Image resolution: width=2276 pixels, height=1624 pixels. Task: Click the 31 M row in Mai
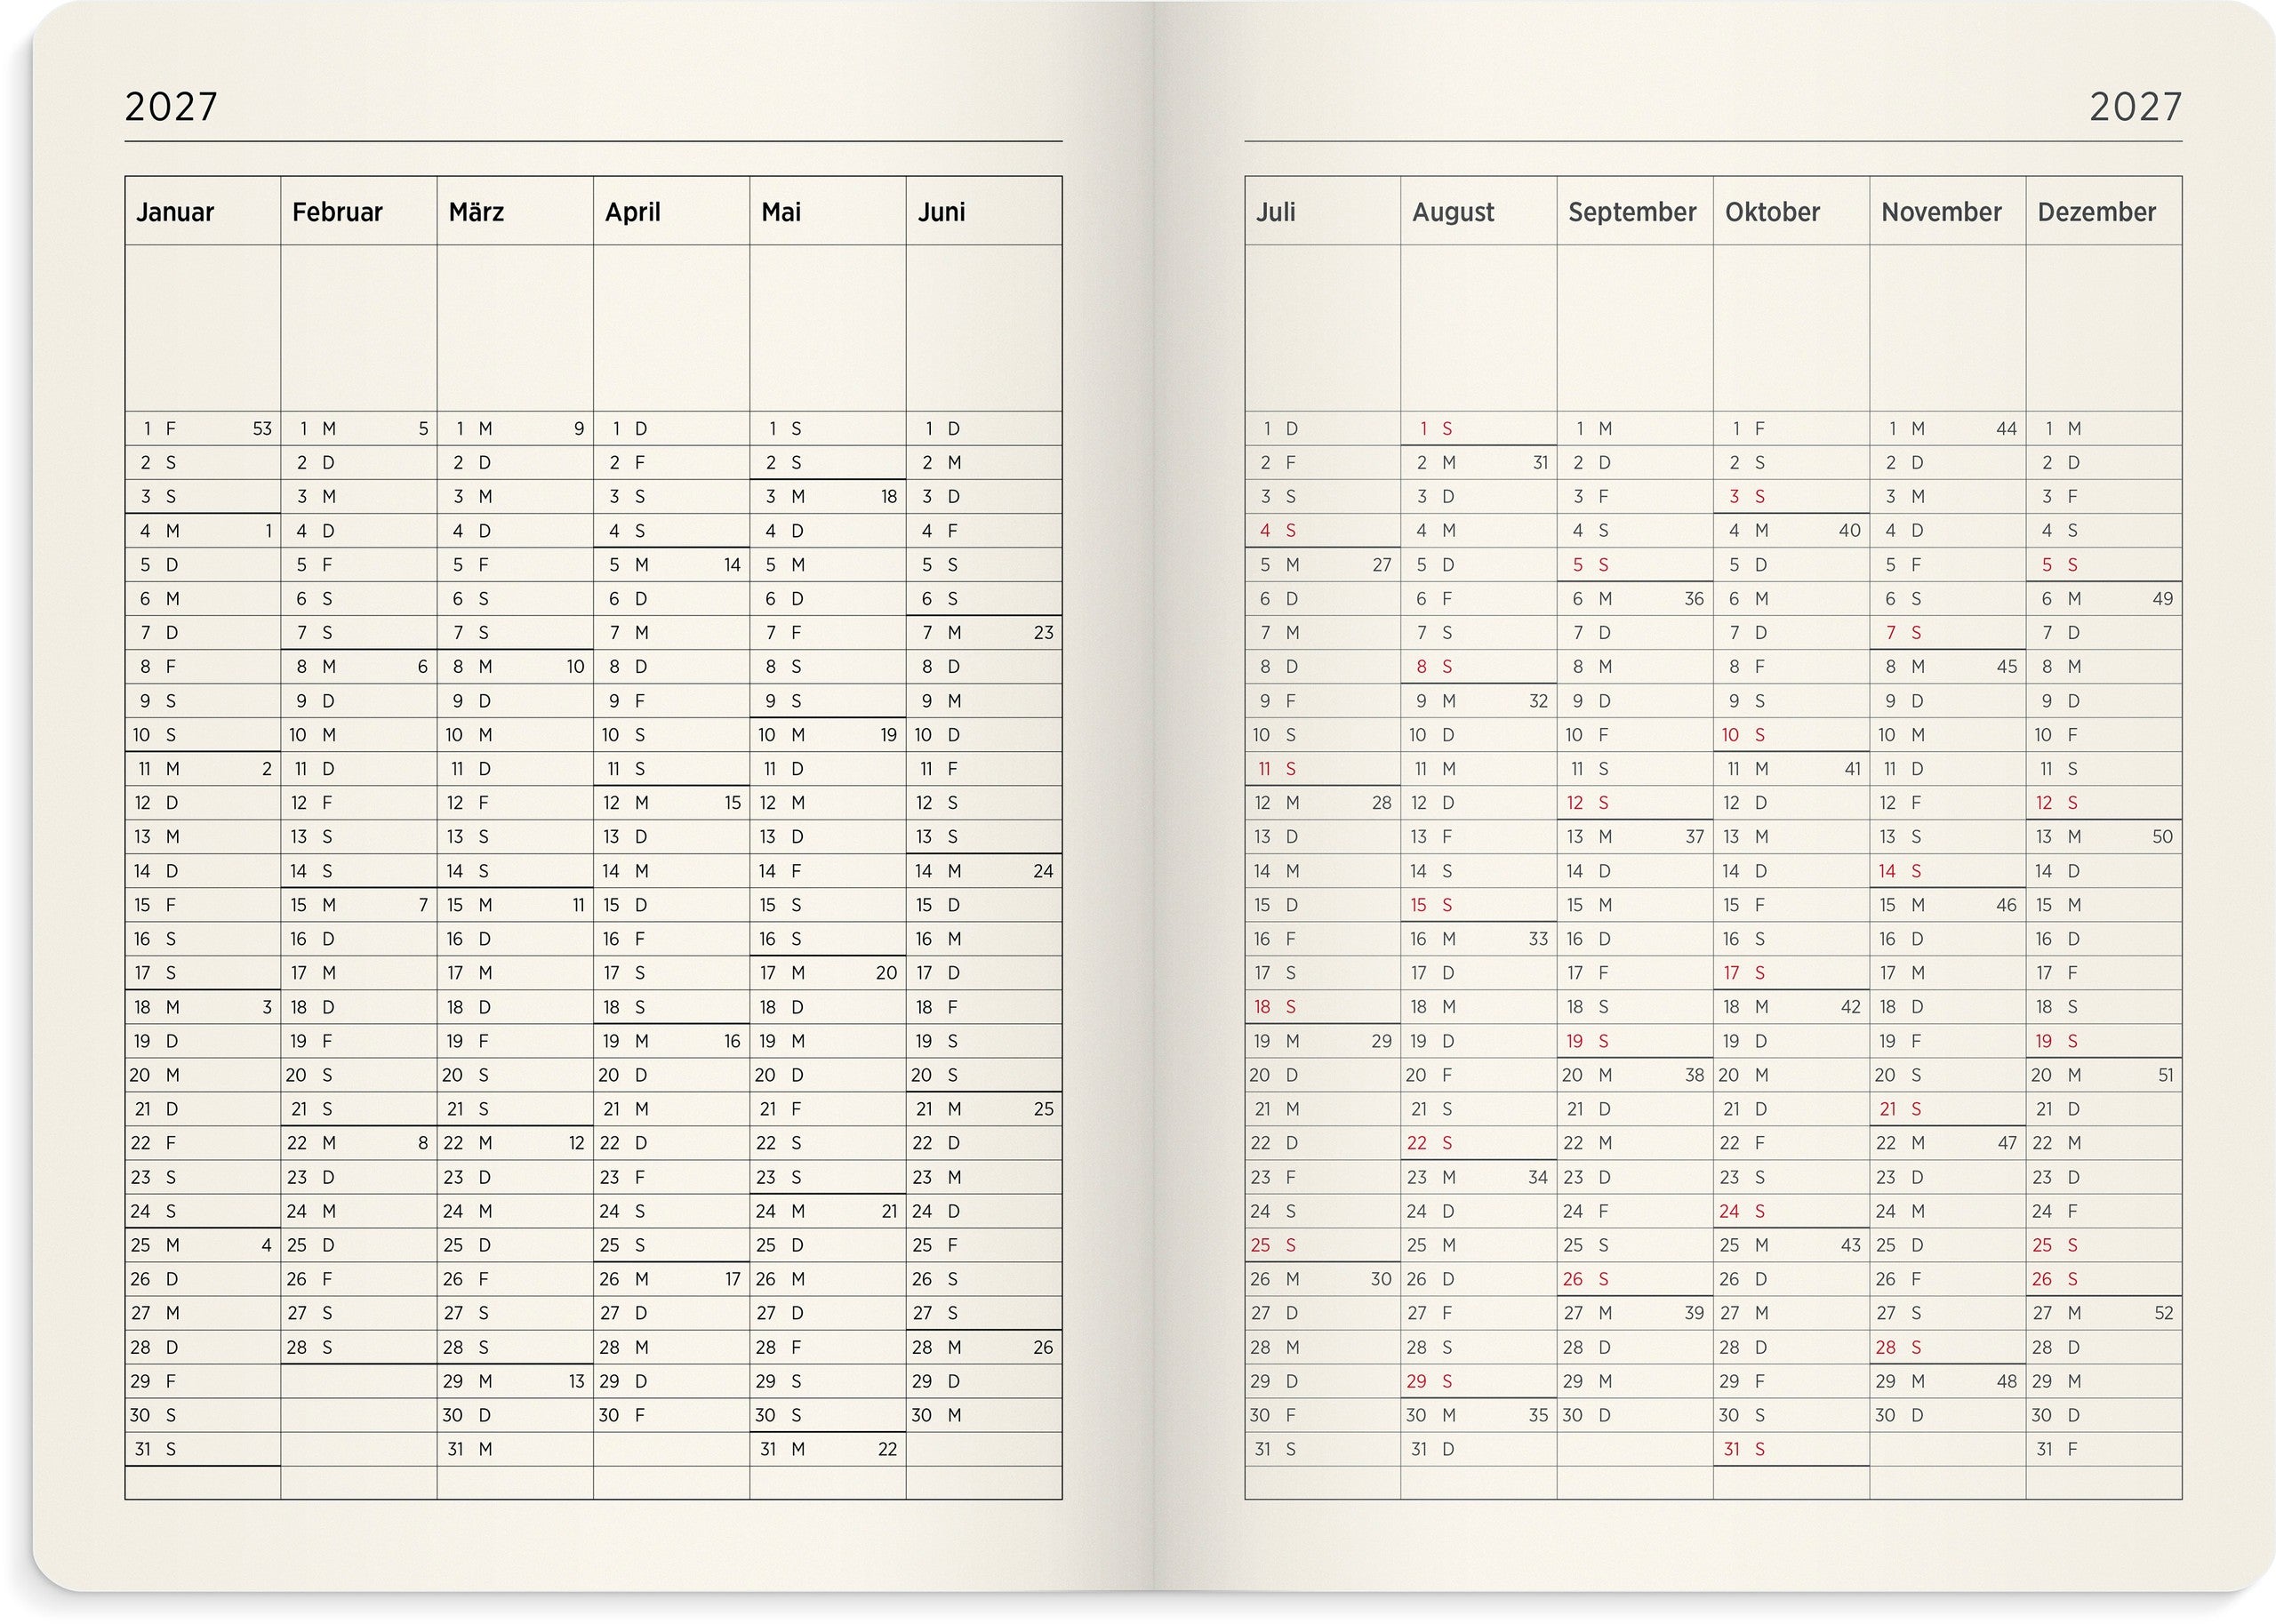(785, 1449)
